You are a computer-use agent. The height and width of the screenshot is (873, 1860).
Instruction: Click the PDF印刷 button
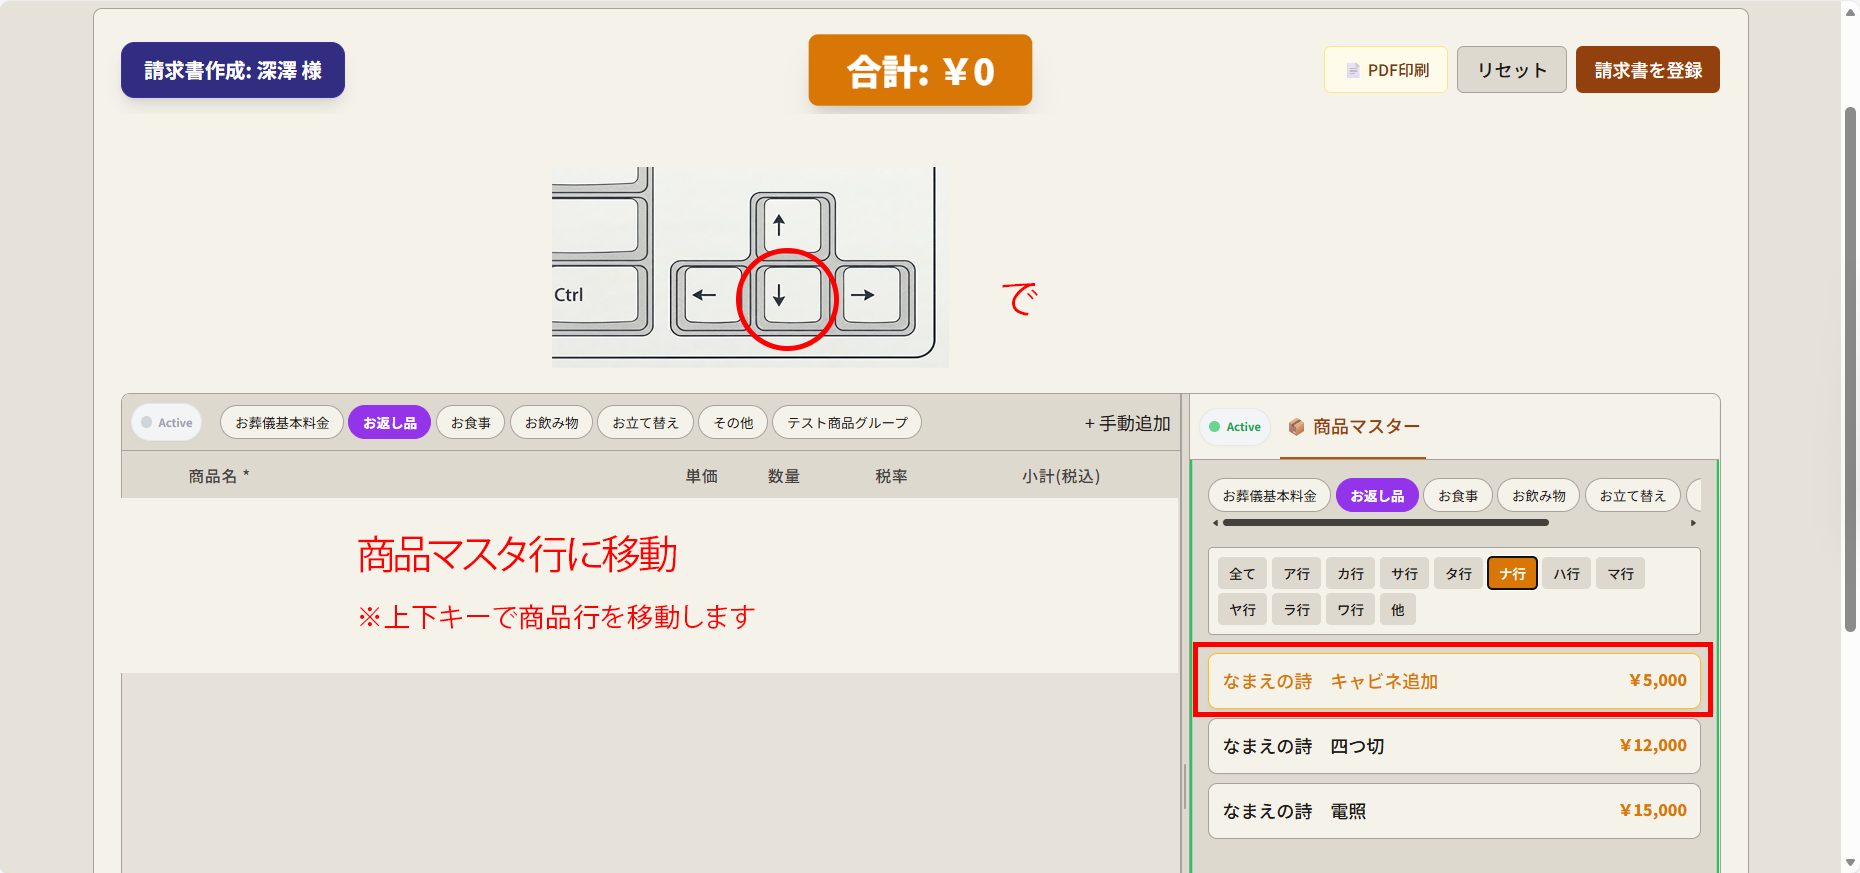pos(1385,70)
